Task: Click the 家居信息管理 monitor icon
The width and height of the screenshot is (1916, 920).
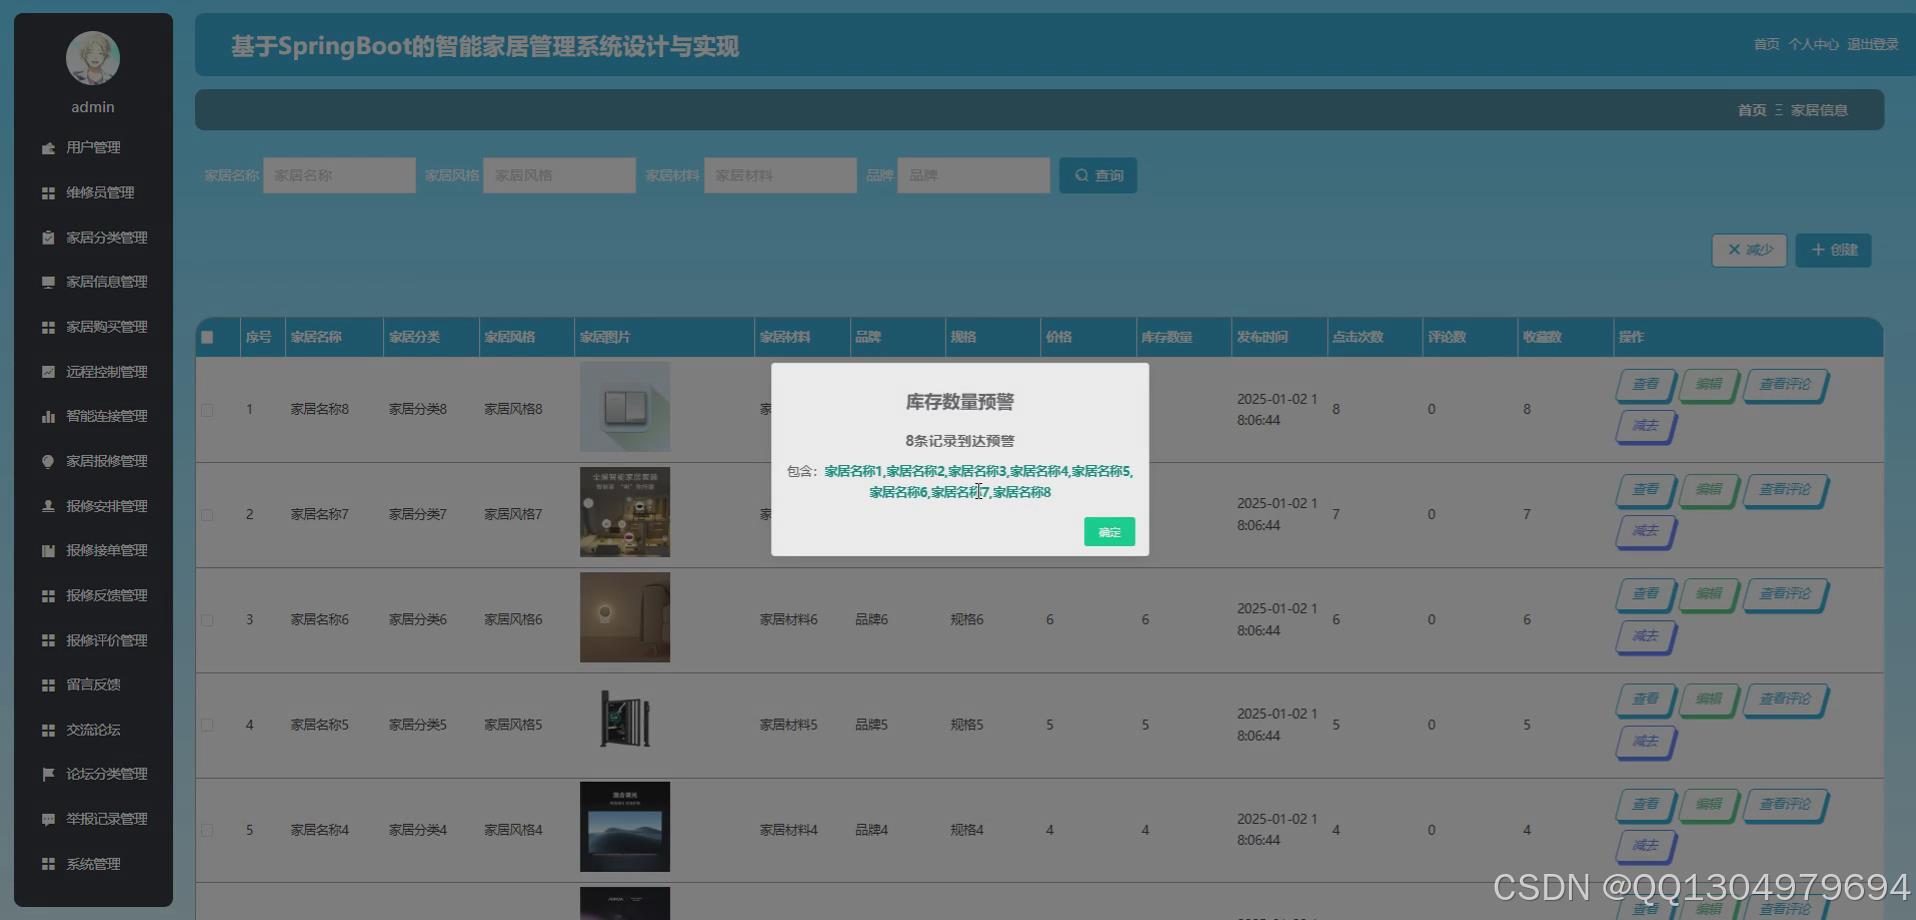Action: [x=48, y=282]
